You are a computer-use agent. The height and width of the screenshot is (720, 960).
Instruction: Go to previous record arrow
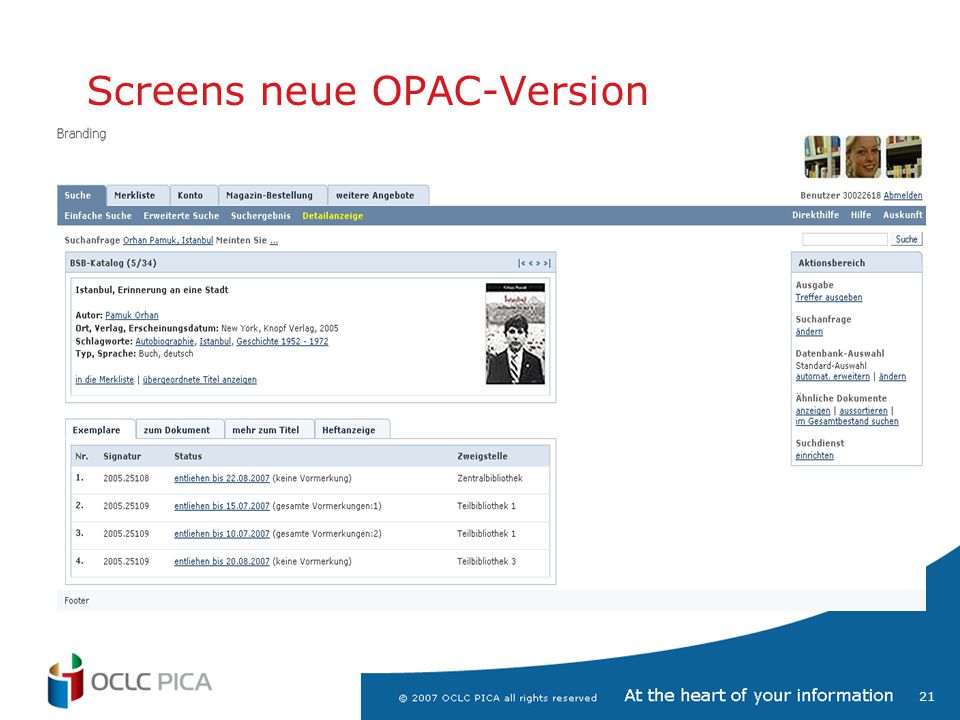tap(531, 263)
